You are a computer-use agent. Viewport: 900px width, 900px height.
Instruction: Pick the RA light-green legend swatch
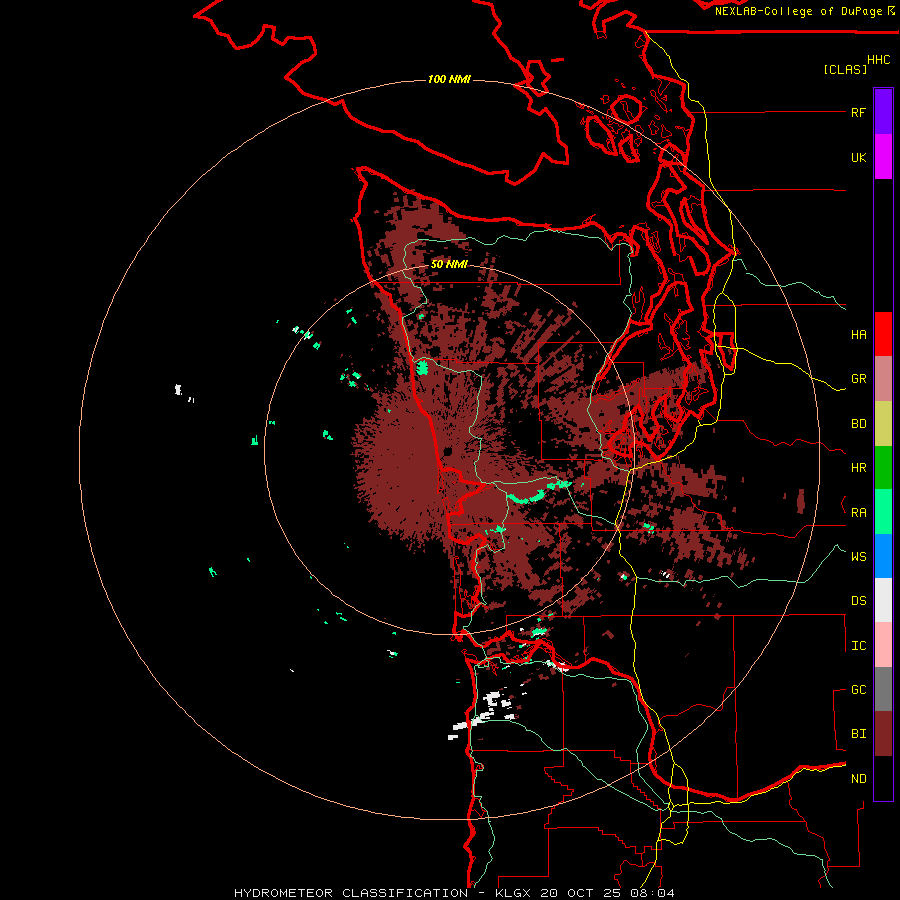pos(883,512)
